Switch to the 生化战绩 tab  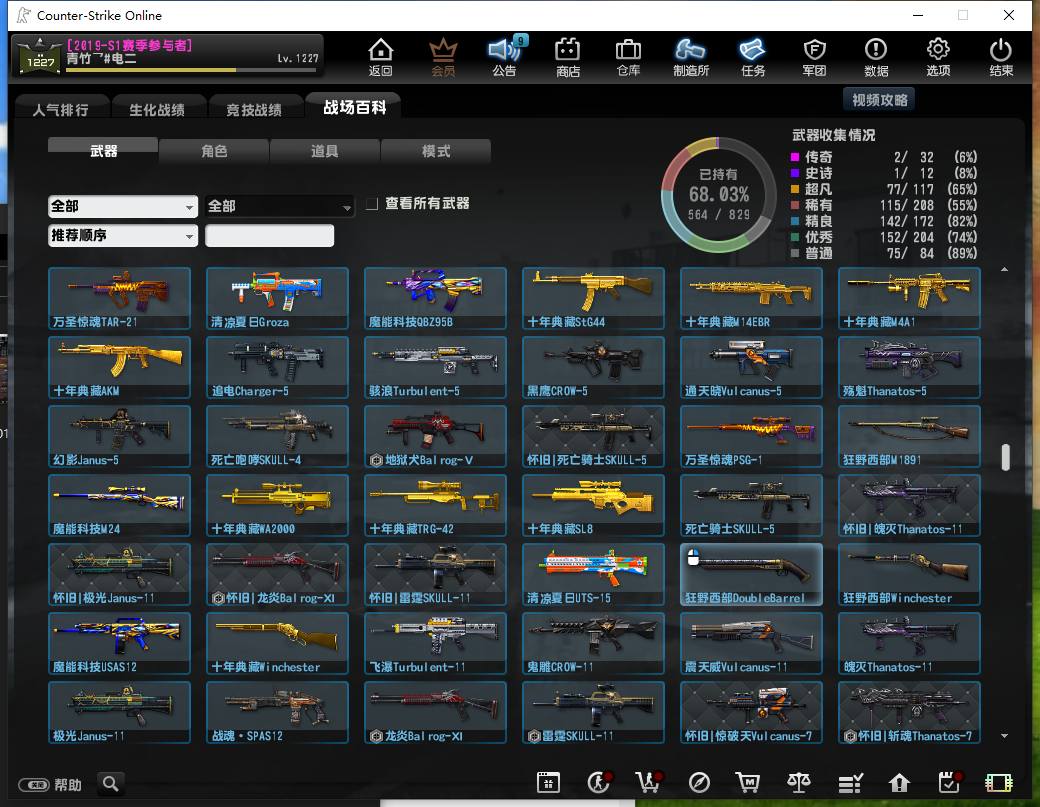[x=157, y=109]
